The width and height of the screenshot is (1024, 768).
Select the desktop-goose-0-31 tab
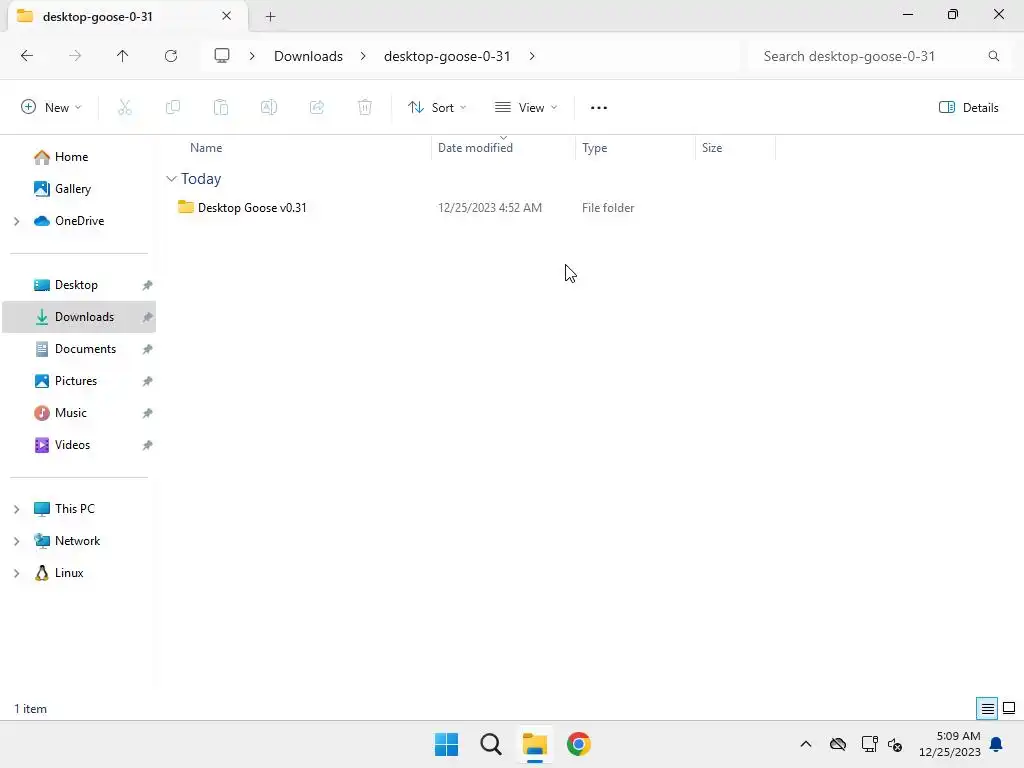coord(128,16)
